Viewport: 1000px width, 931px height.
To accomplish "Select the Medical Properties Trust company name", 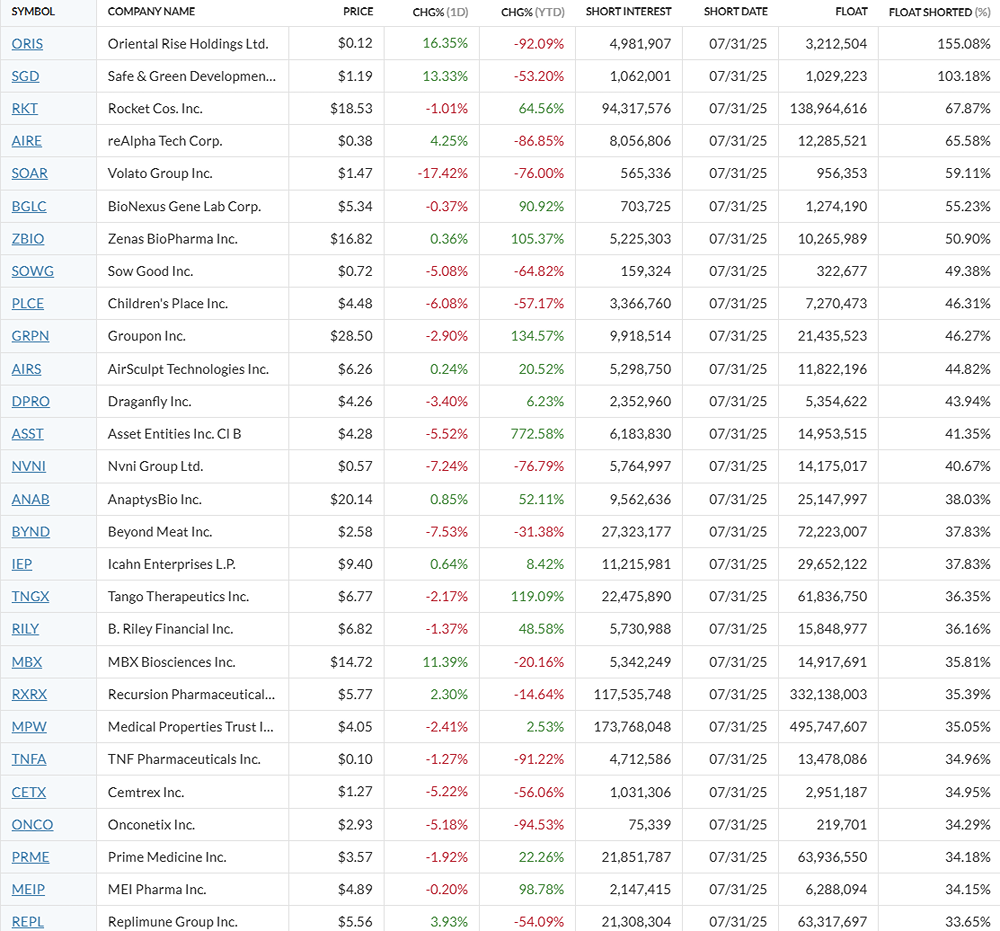I will (191, 728).
